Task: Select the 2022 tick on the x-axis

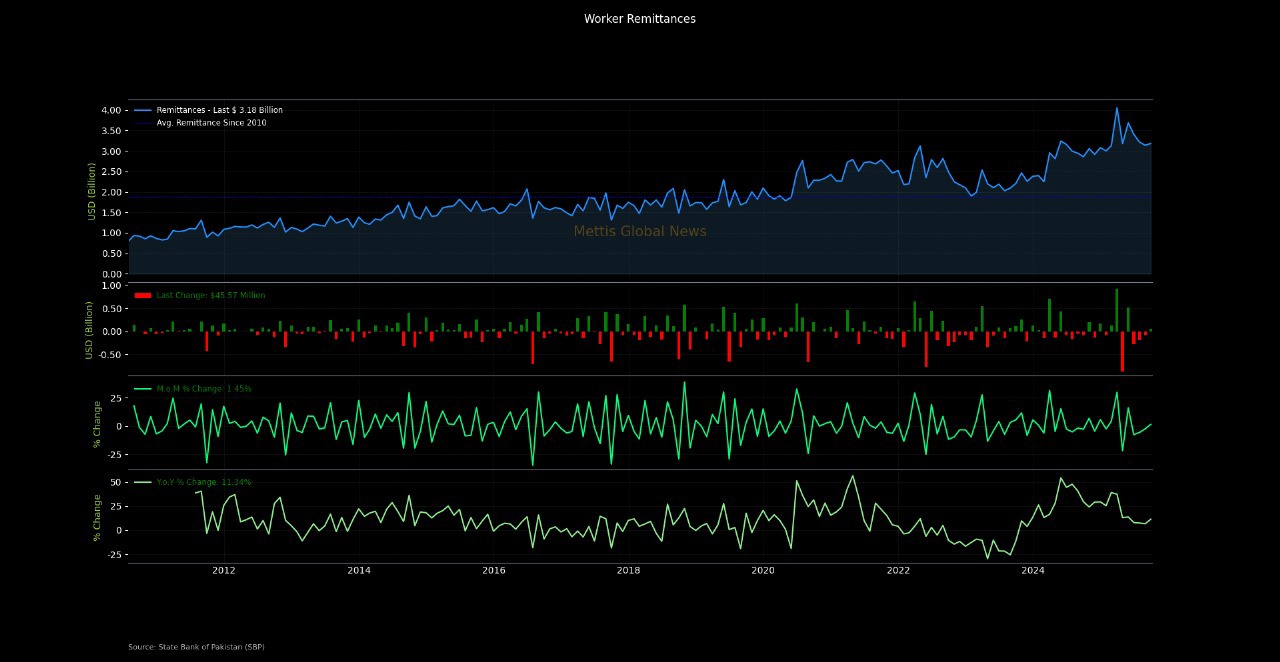Action: coord(898,571)
